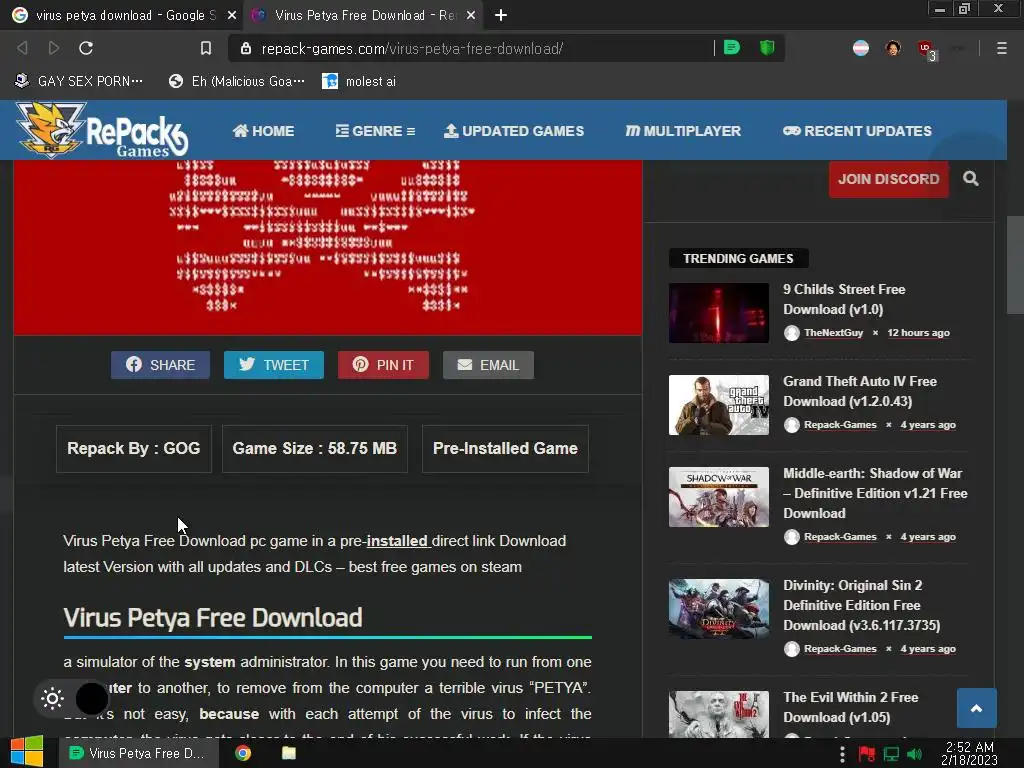Open the 'Eh (Malicious Goa...' bookmark

236,81
